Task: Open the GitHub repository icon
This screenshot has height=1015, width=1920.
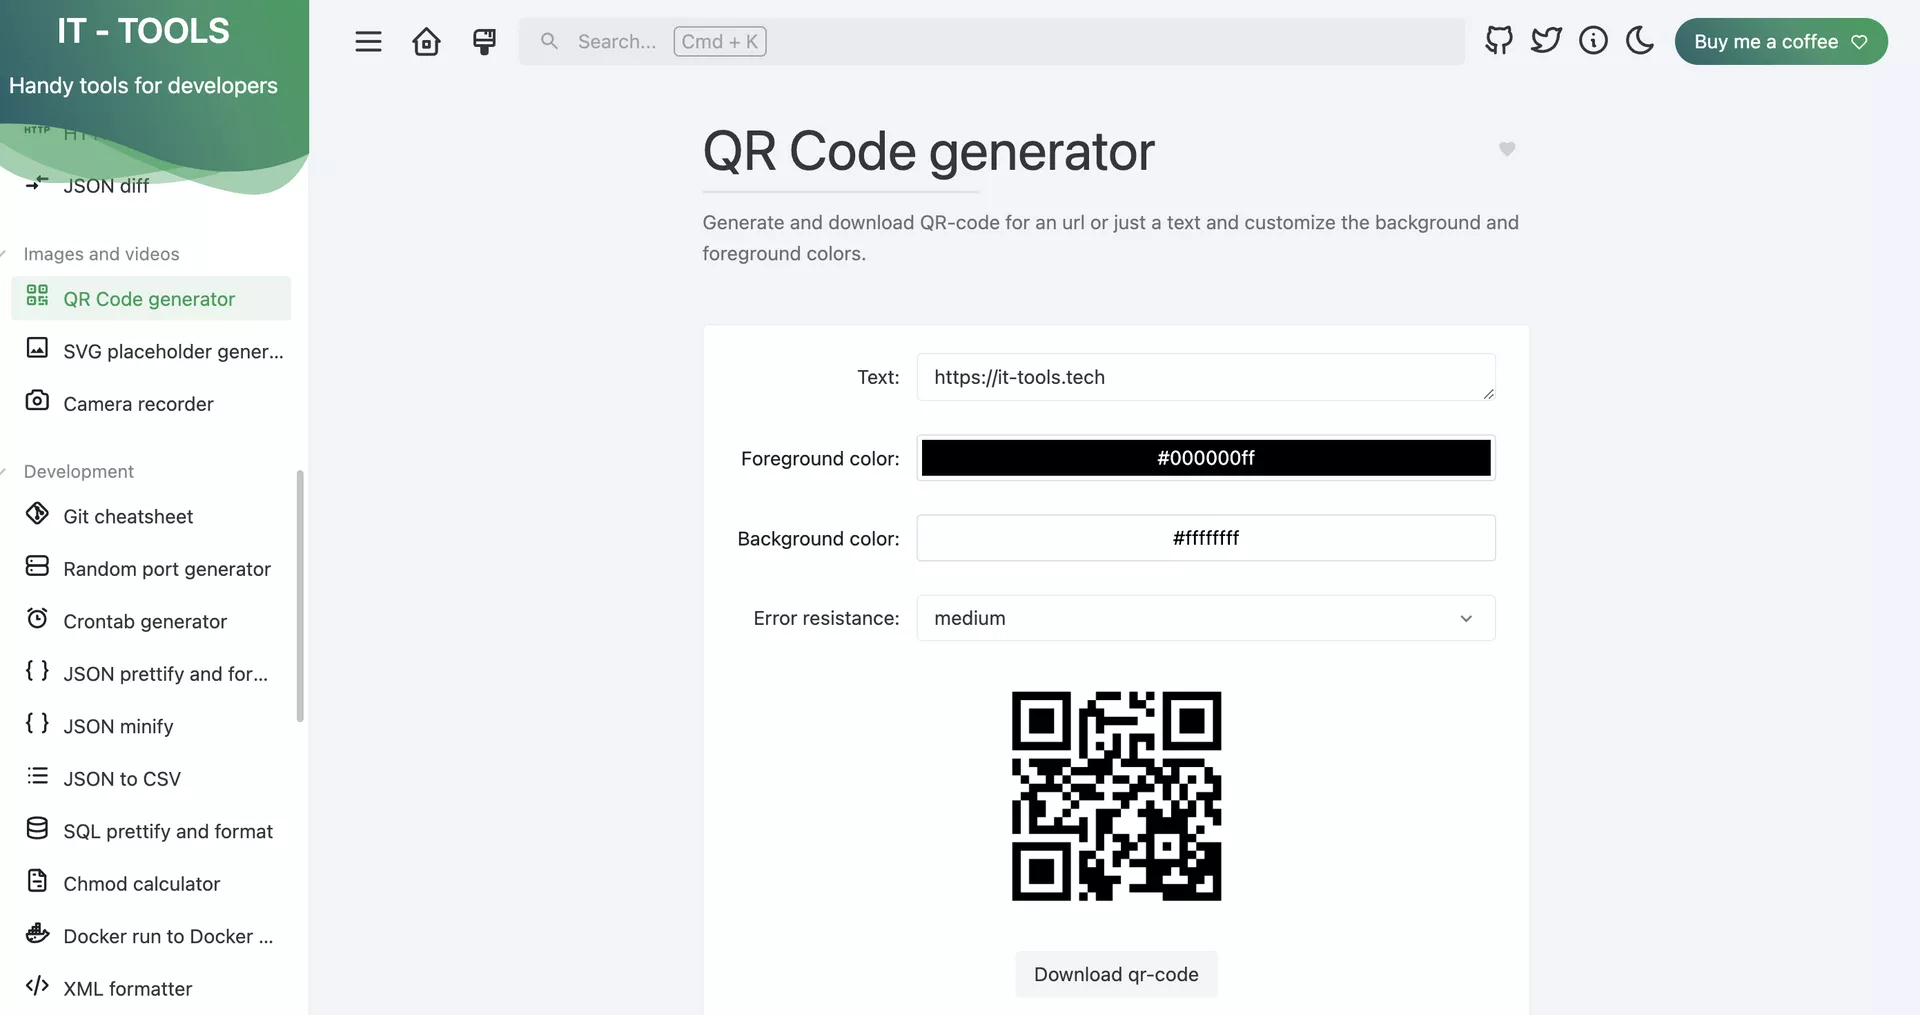Action: [1498, 40]
